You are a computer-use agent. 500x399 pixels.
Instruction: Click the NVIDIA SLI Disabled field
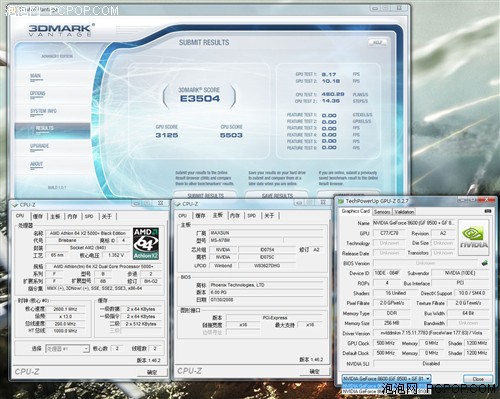coord(430,364)
